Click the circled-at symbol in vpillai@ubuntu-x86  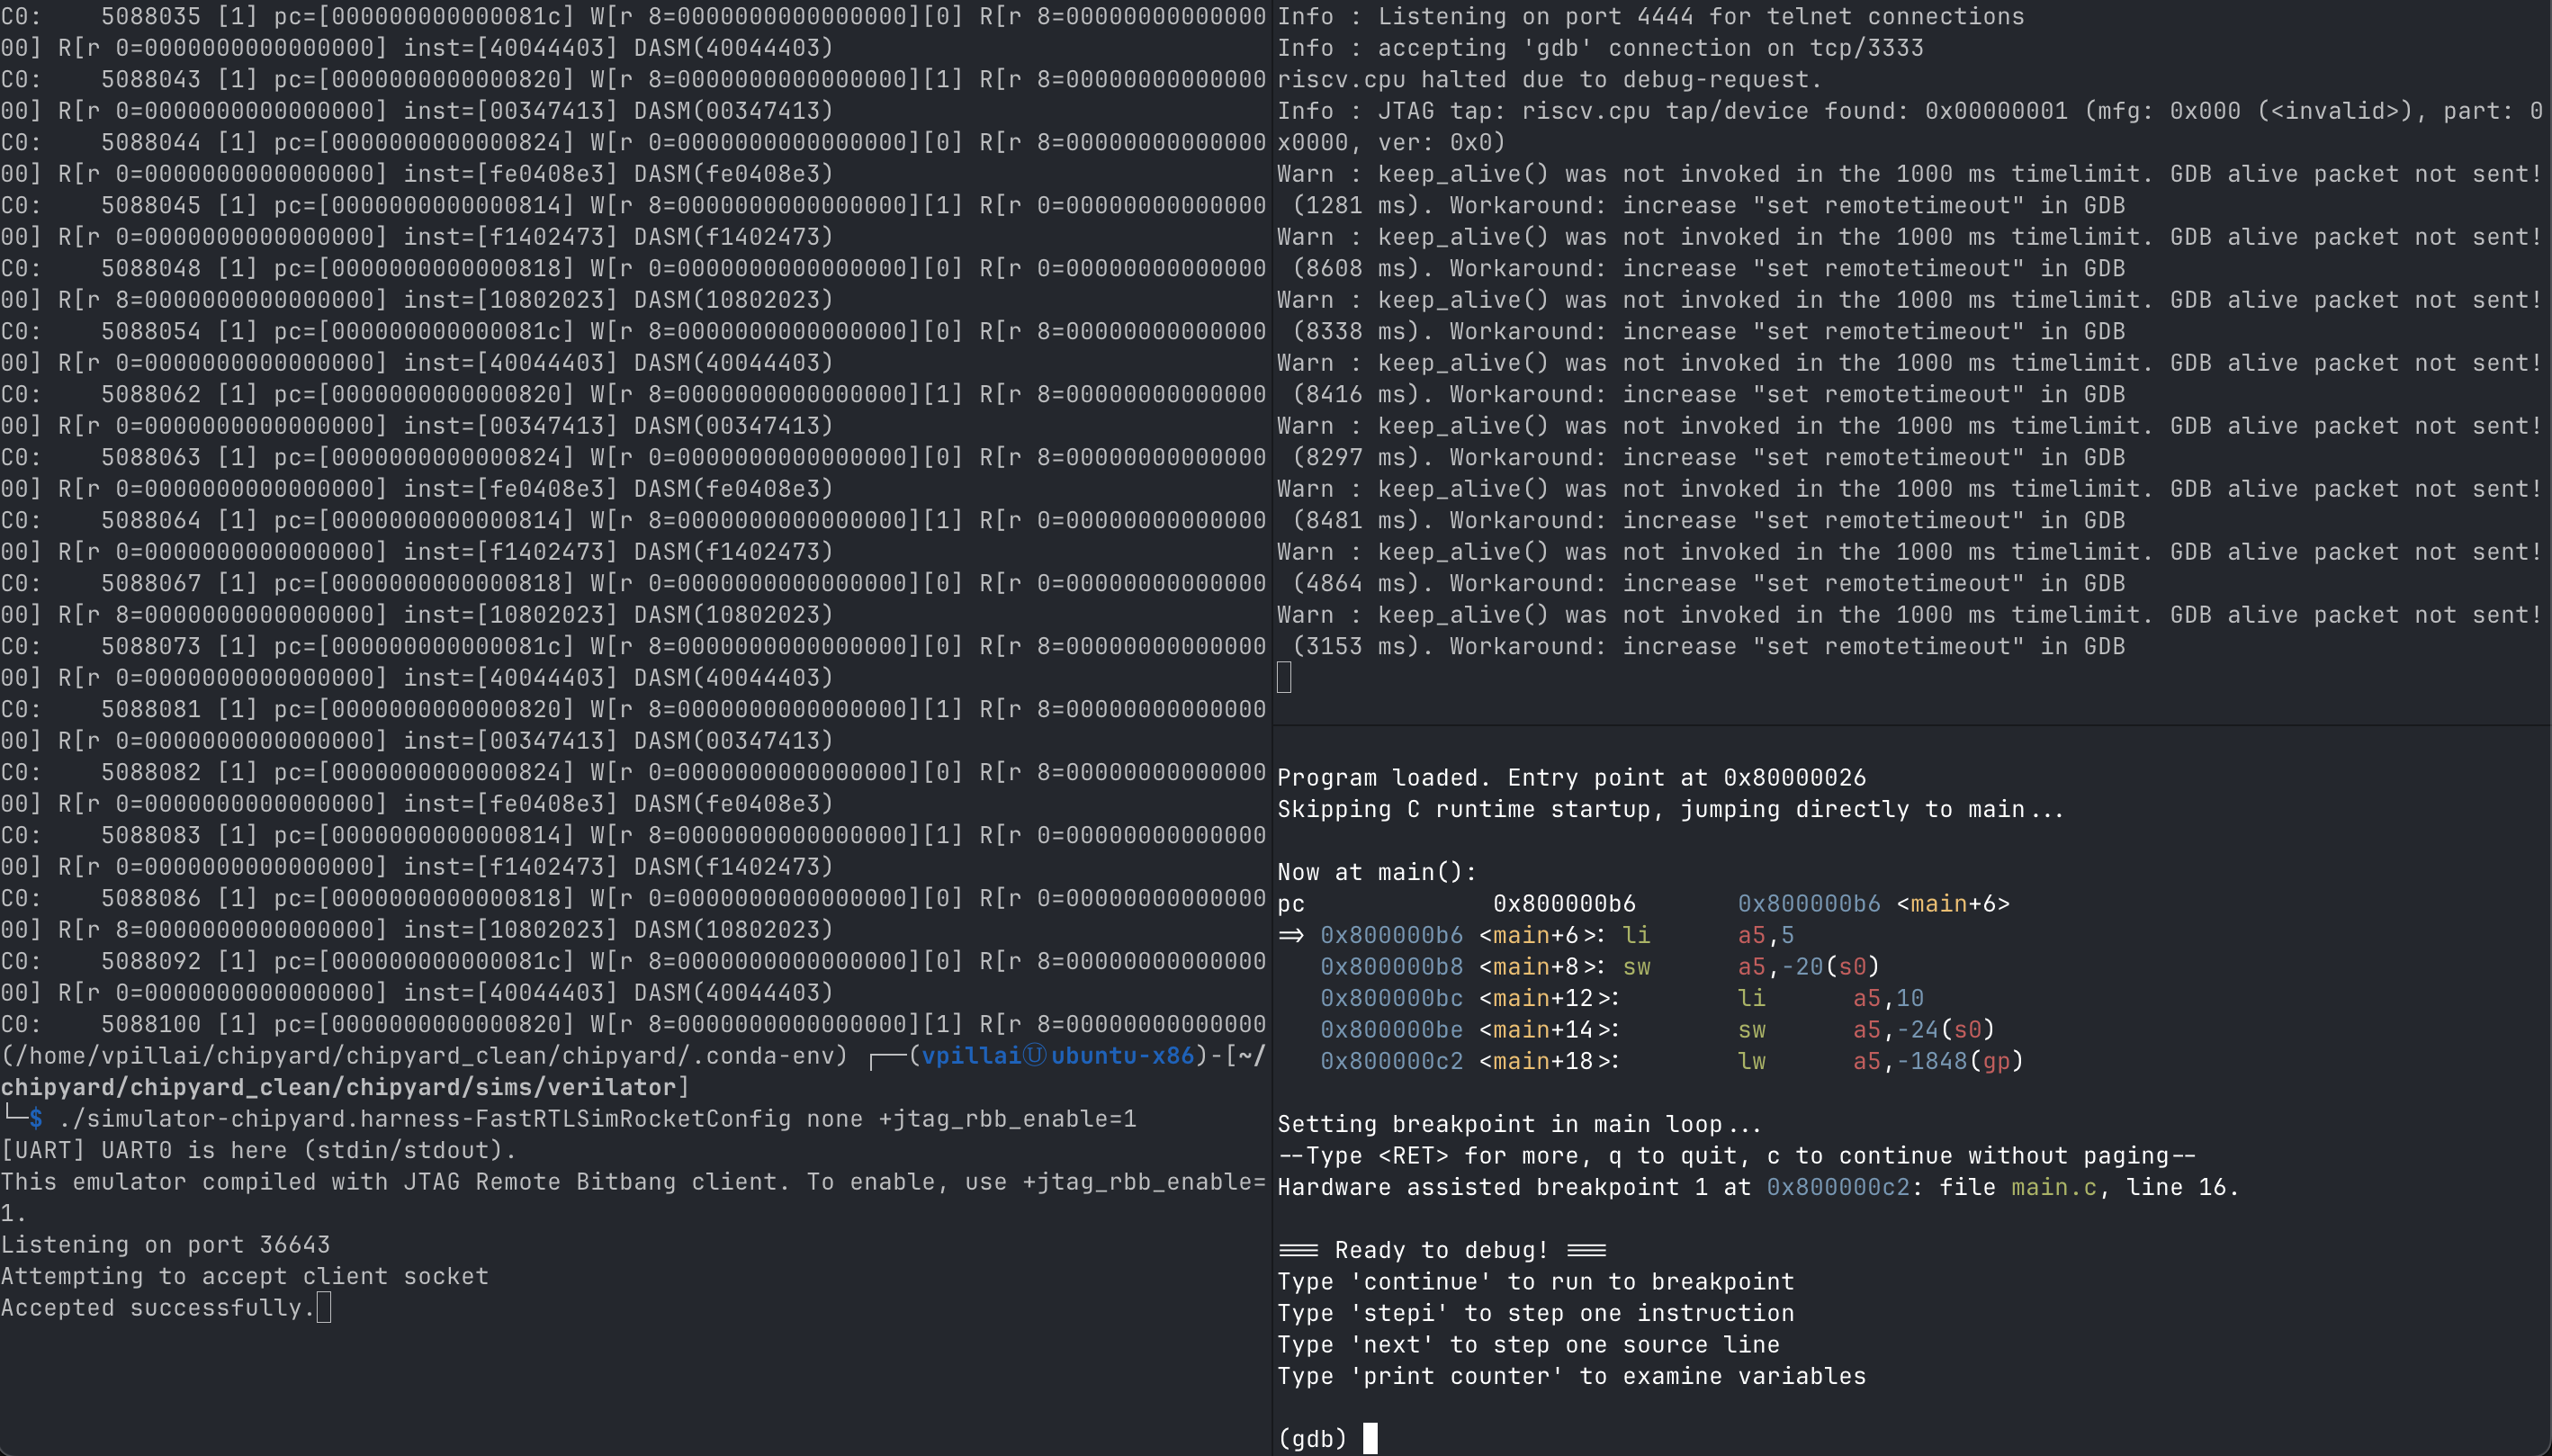pyautogui.click(x=1035, y=1056)
